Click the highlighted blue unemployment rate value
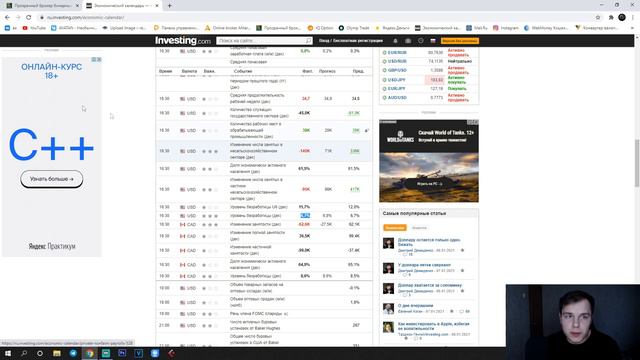The image size is (640, 360). [305, 216]
